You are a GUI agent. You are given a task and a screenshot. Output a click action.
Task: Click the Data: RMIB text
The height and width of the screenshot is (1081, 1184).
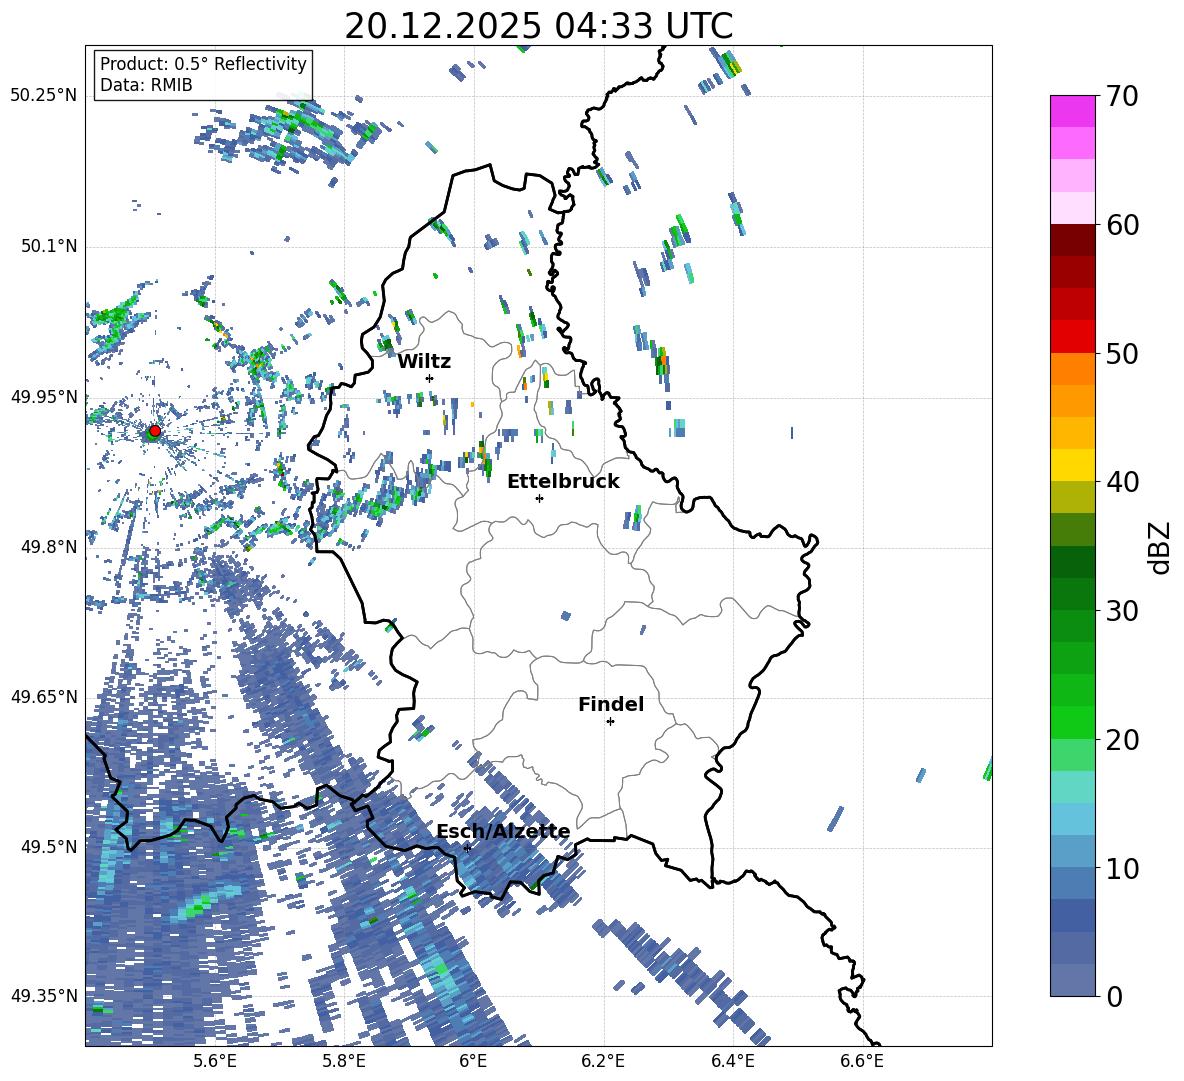point(146,85)
